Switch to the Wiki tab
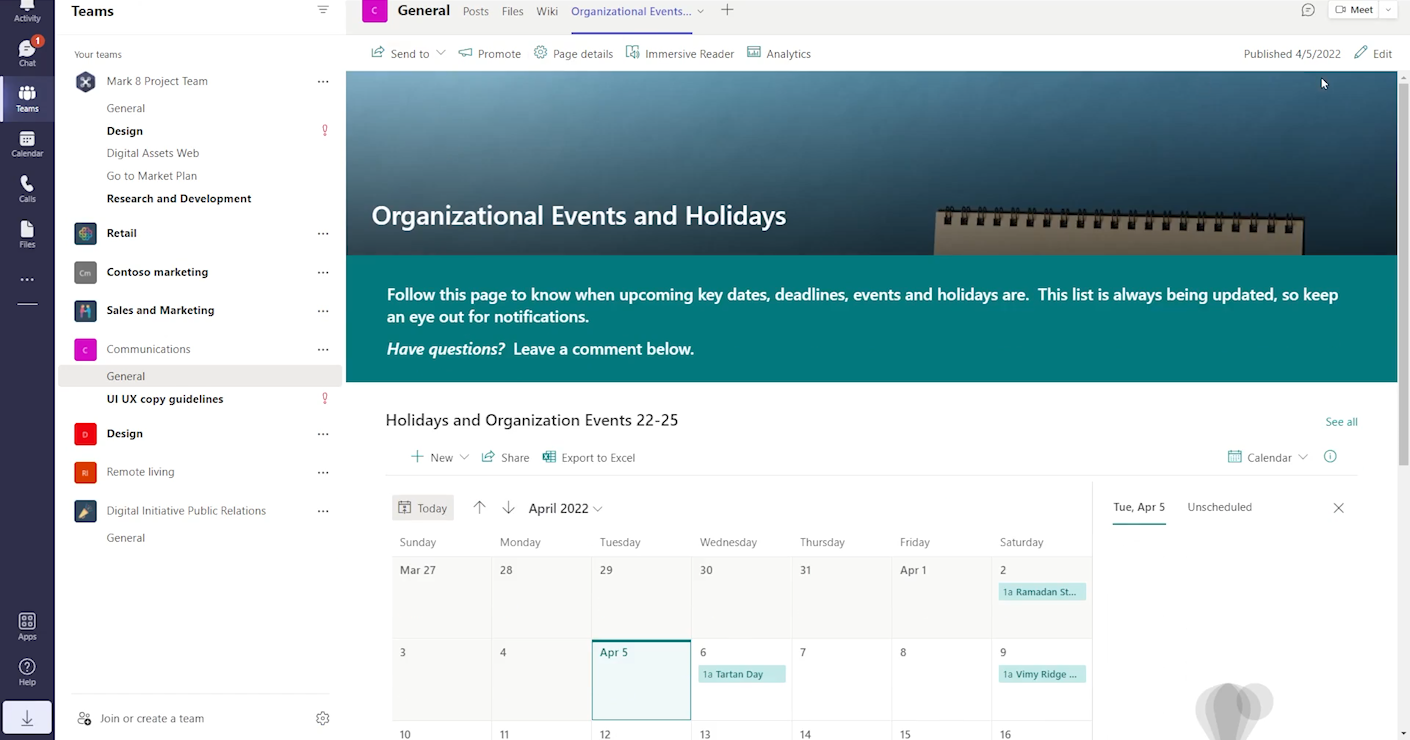Screen dimensions: 1410x740 click(547, 11)
